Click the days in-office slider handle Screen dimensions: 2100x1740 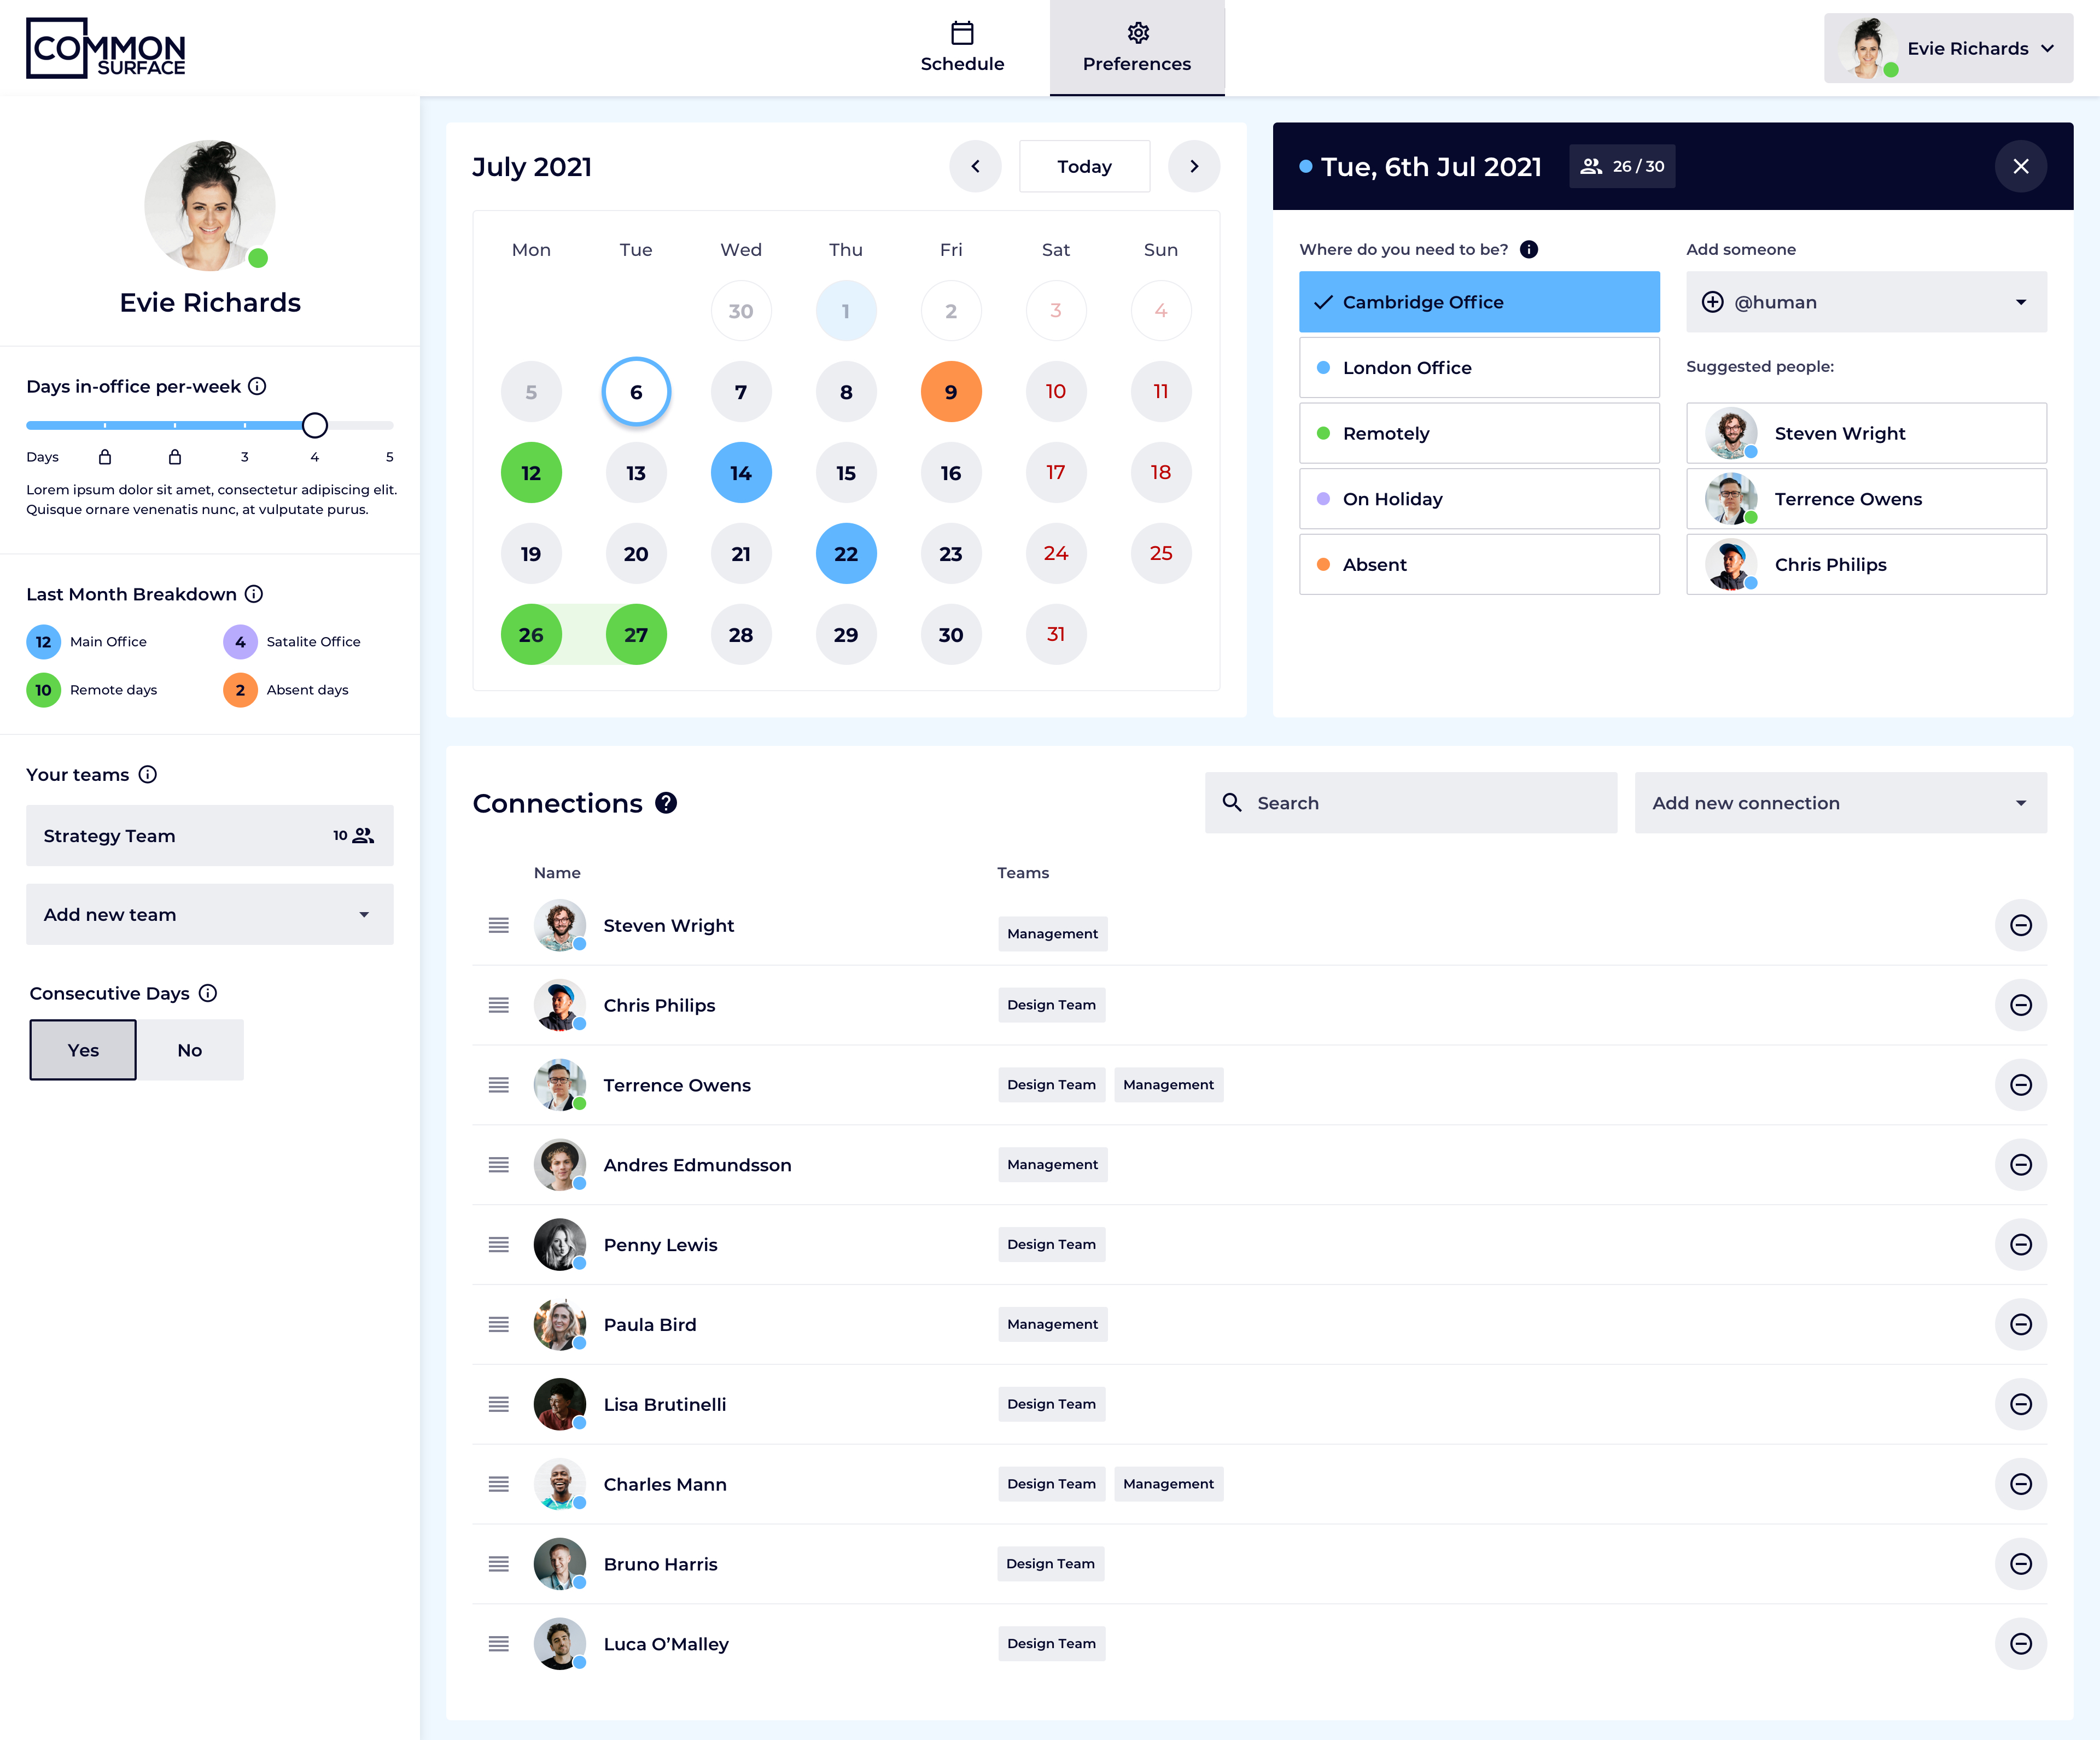point(315,425)
